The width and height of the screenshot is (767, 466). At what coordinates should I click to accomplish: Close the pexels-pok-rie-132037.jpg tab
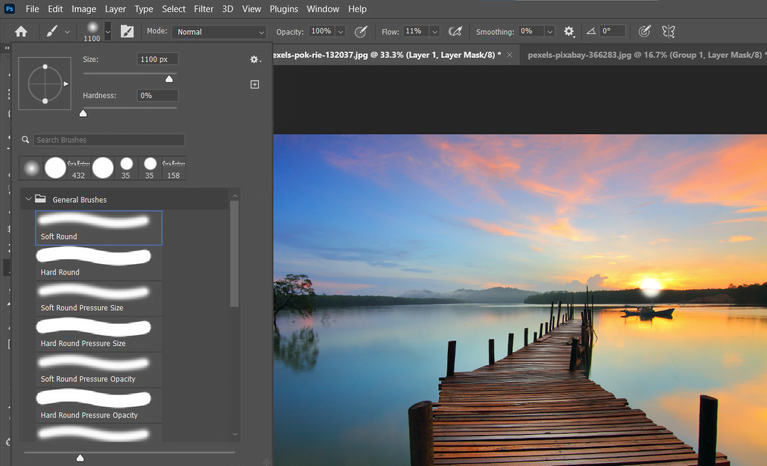(x=510, y=55)
